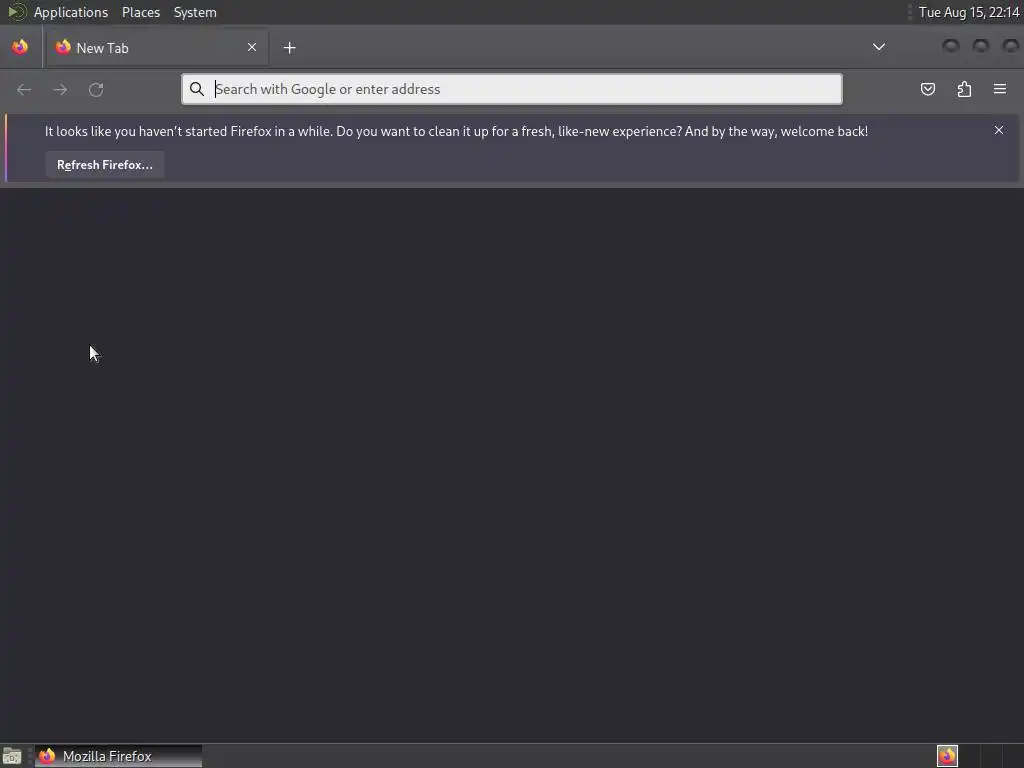Viewport: 1024px width, 768px height.
Task: Close the New Tab tab
Action: coord(252,47)
